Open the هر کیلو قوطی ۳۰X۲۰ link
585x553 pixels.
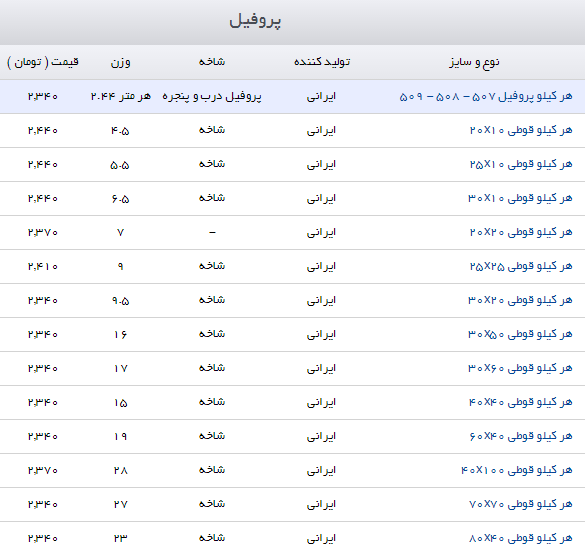(520, 300)
